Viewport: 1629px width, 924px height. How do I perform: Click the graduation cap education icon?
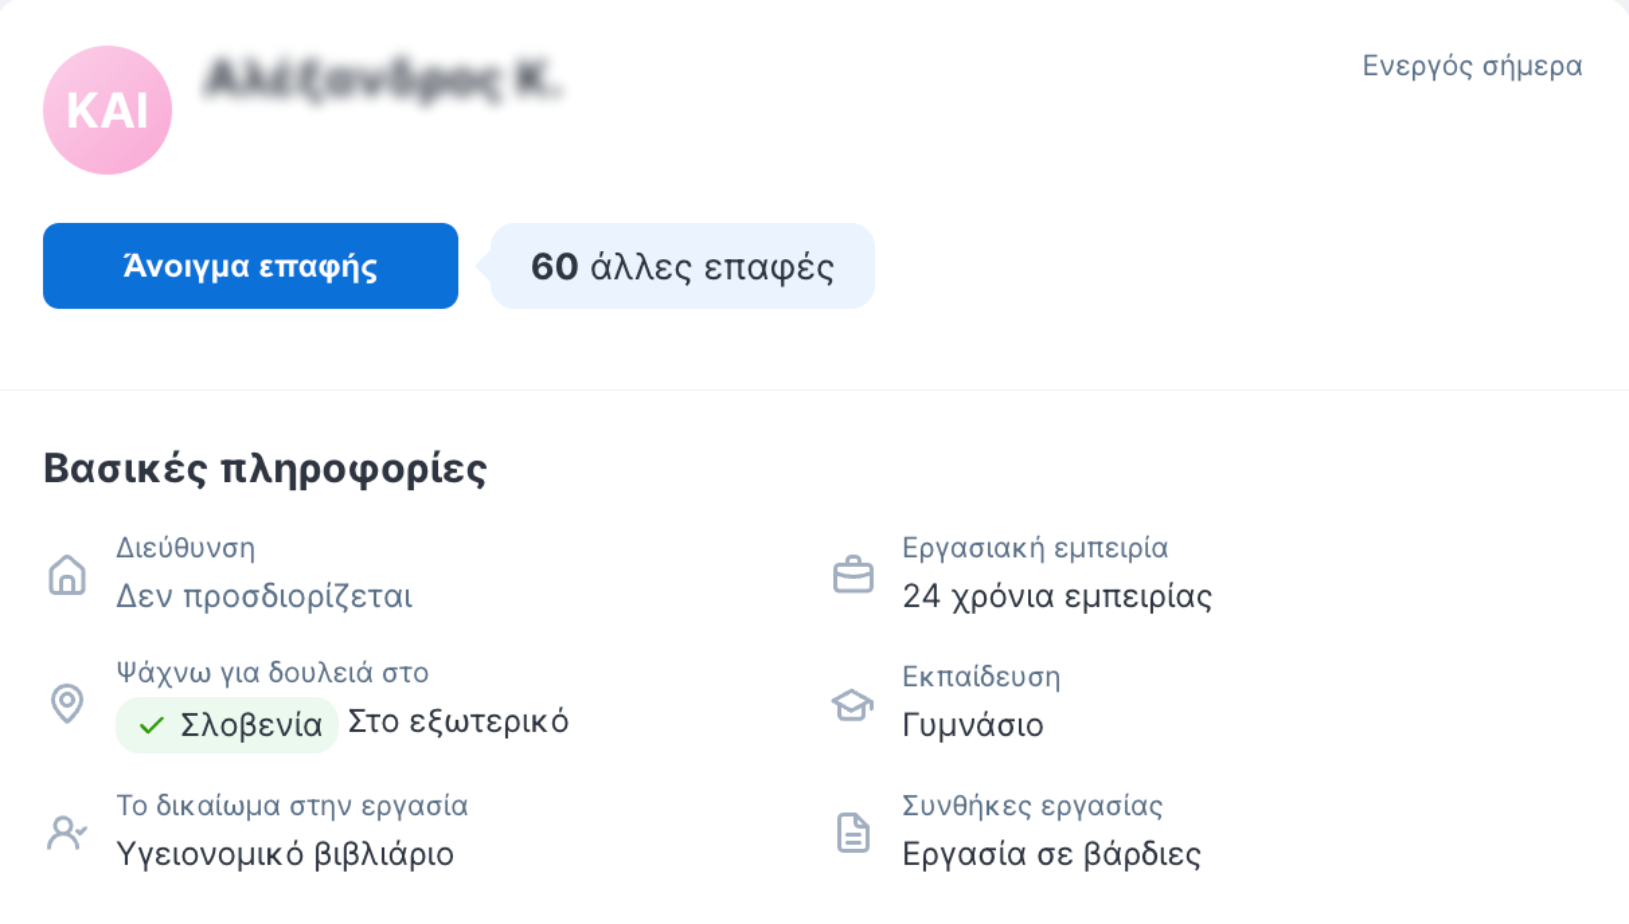pyautogui.click(x=853, y=705)
